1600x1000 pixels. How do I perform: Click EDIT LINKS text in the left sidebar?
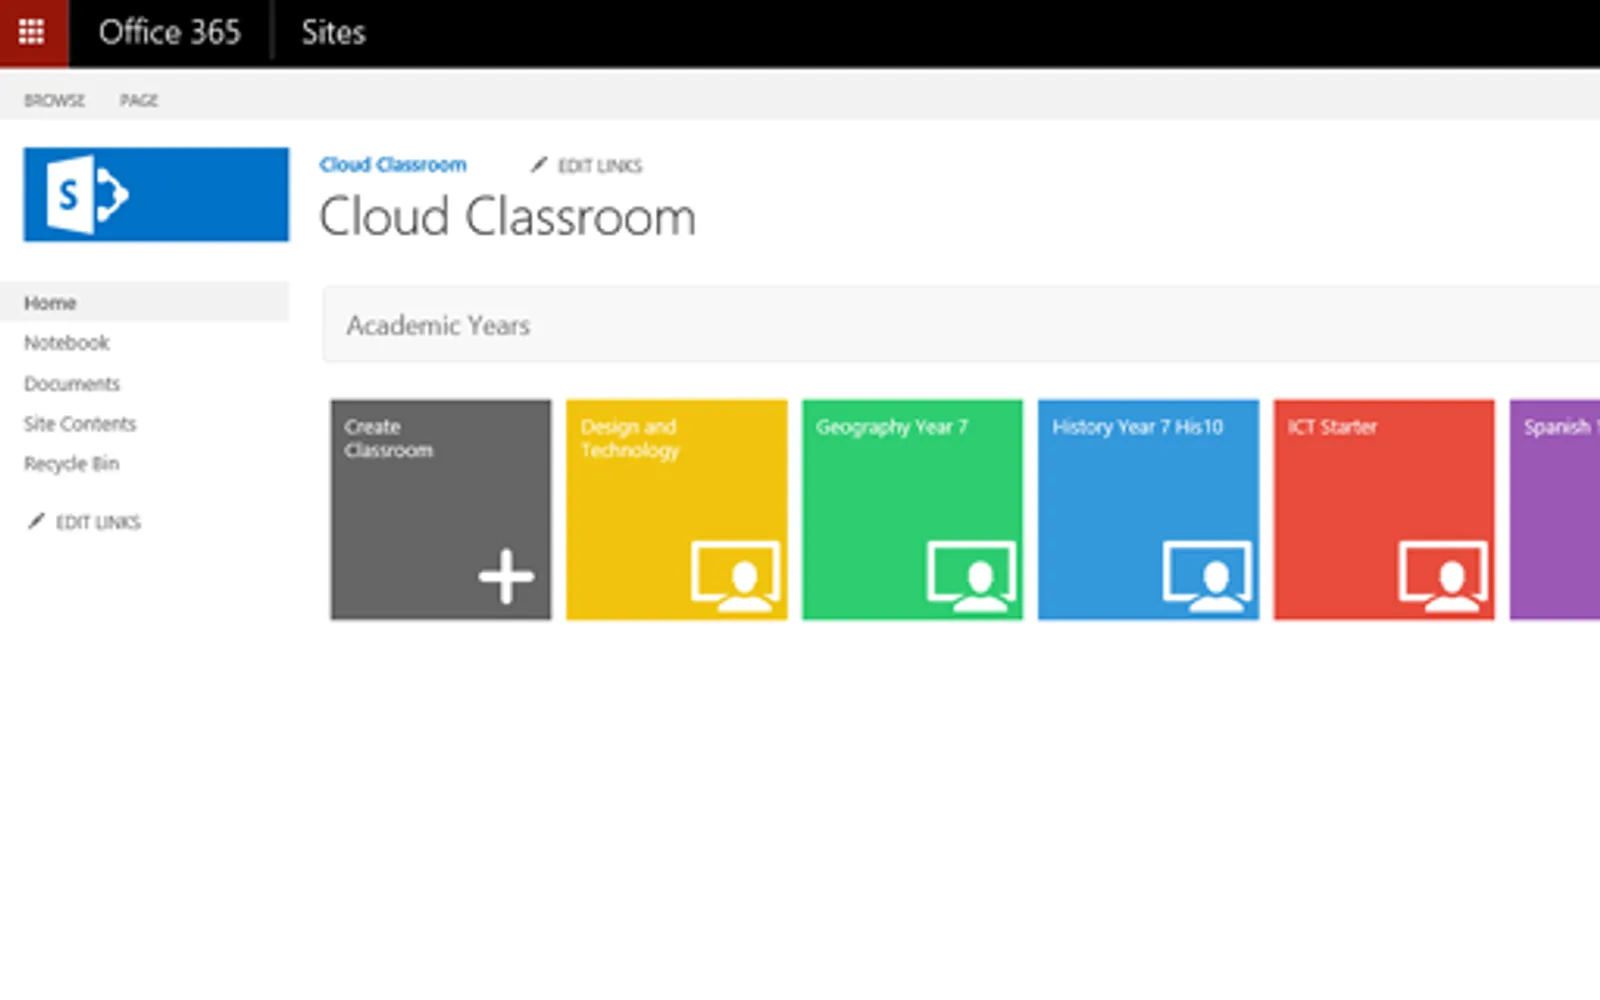click(98, 522)
